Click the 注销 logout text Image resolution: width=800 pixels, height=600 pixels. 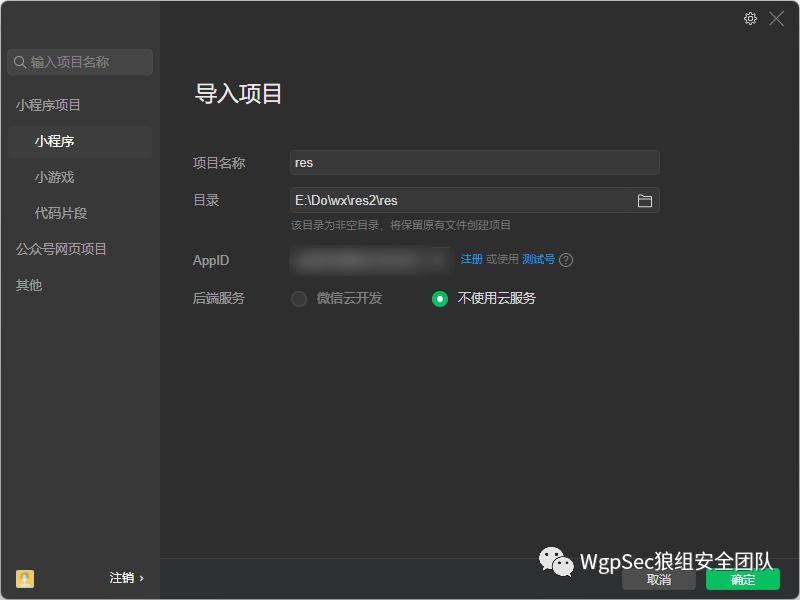pos(122,578)
